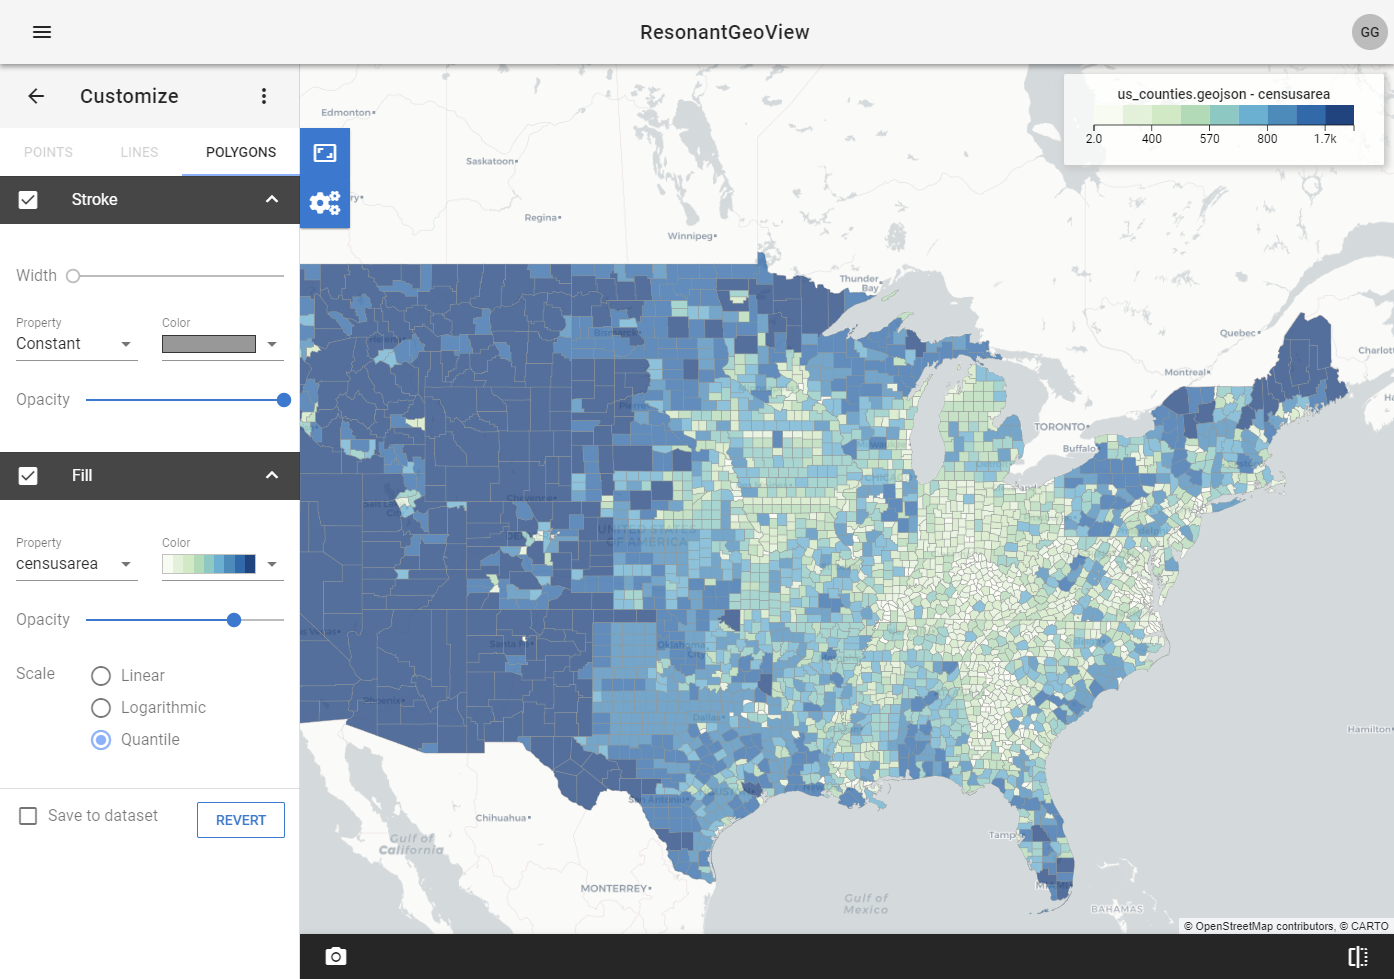The height and width of the screenshot is (979, 1394).
Task: Click the REVERT button
Action: (x=241, y=820)
